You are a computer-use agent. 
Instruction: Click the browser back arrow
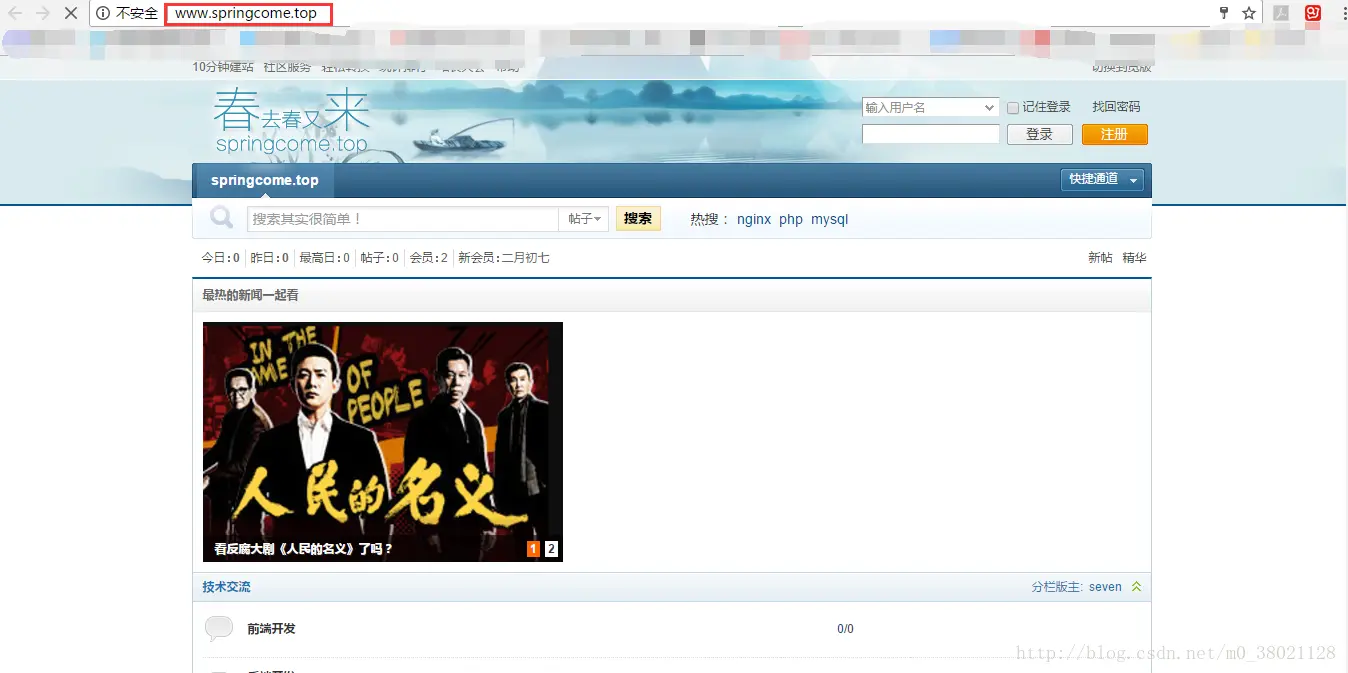(15, 14)
